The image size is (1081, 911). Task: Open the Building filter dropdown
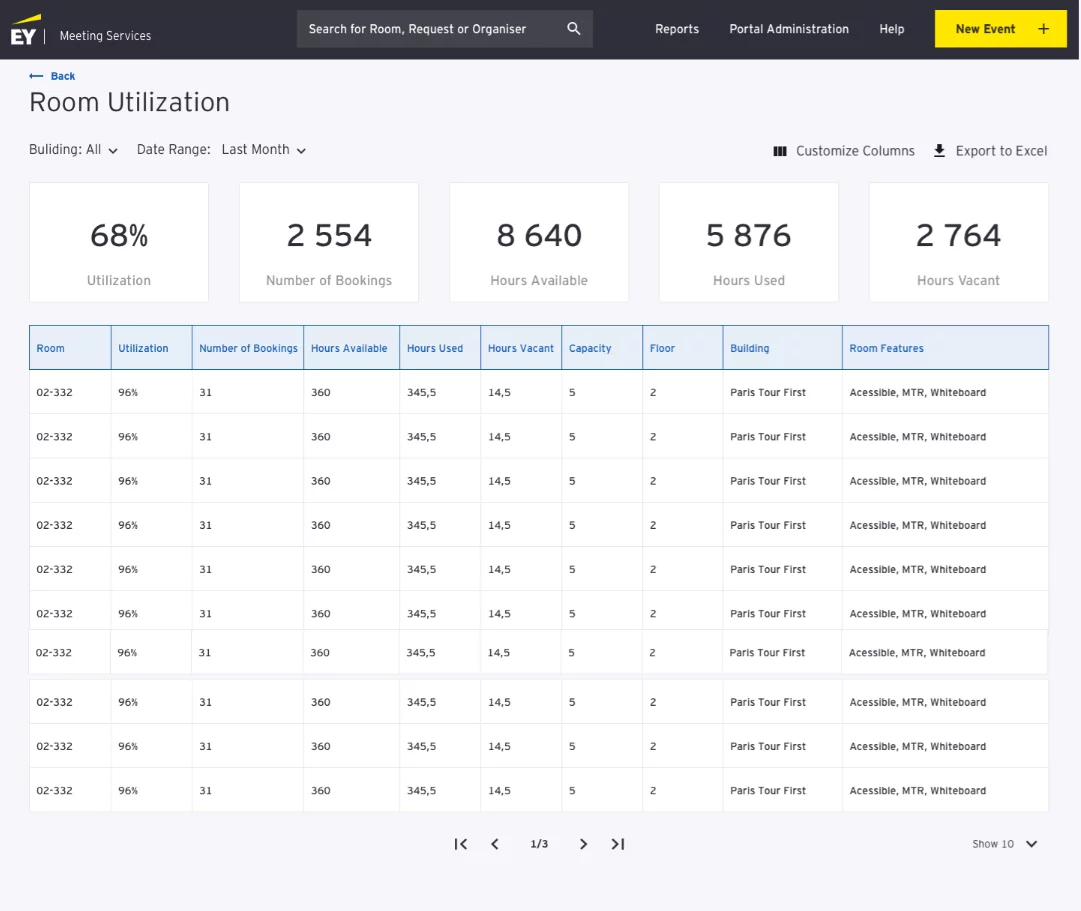pos(74,148)
